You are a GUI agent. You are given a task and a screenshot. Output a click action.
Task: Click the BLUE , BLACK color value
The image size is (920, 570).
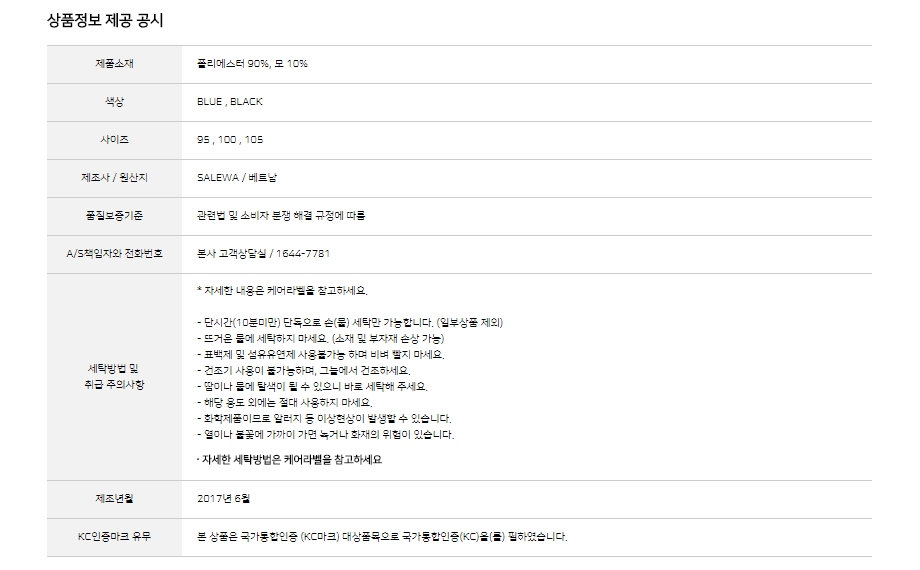[x=230, y=102]
